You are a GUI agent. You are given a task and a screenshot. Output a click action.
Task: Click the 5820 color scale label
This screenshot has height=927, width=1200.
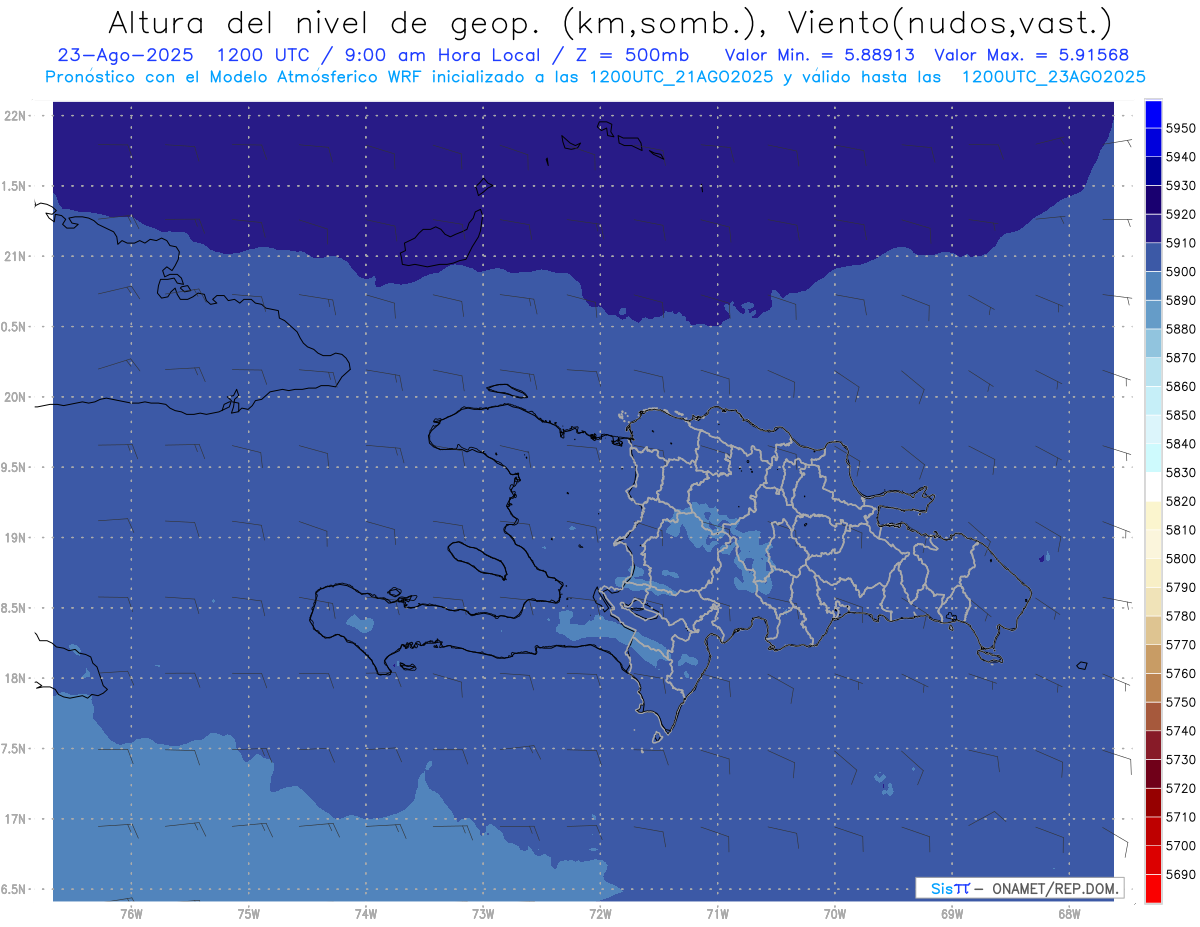click(x=1180, y=501)
